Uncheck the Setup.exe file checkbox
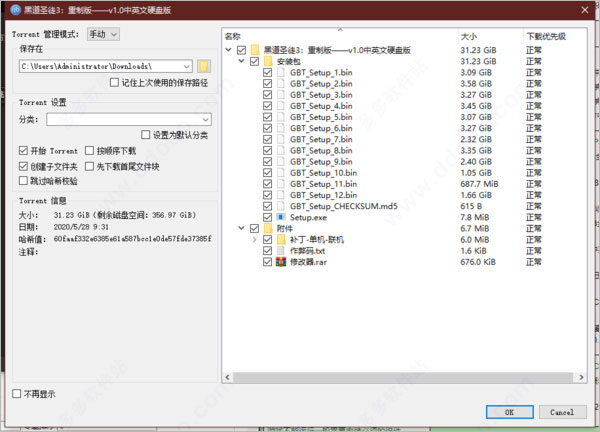This screenshot has height=432, width=600. click(x=267, y=217)
